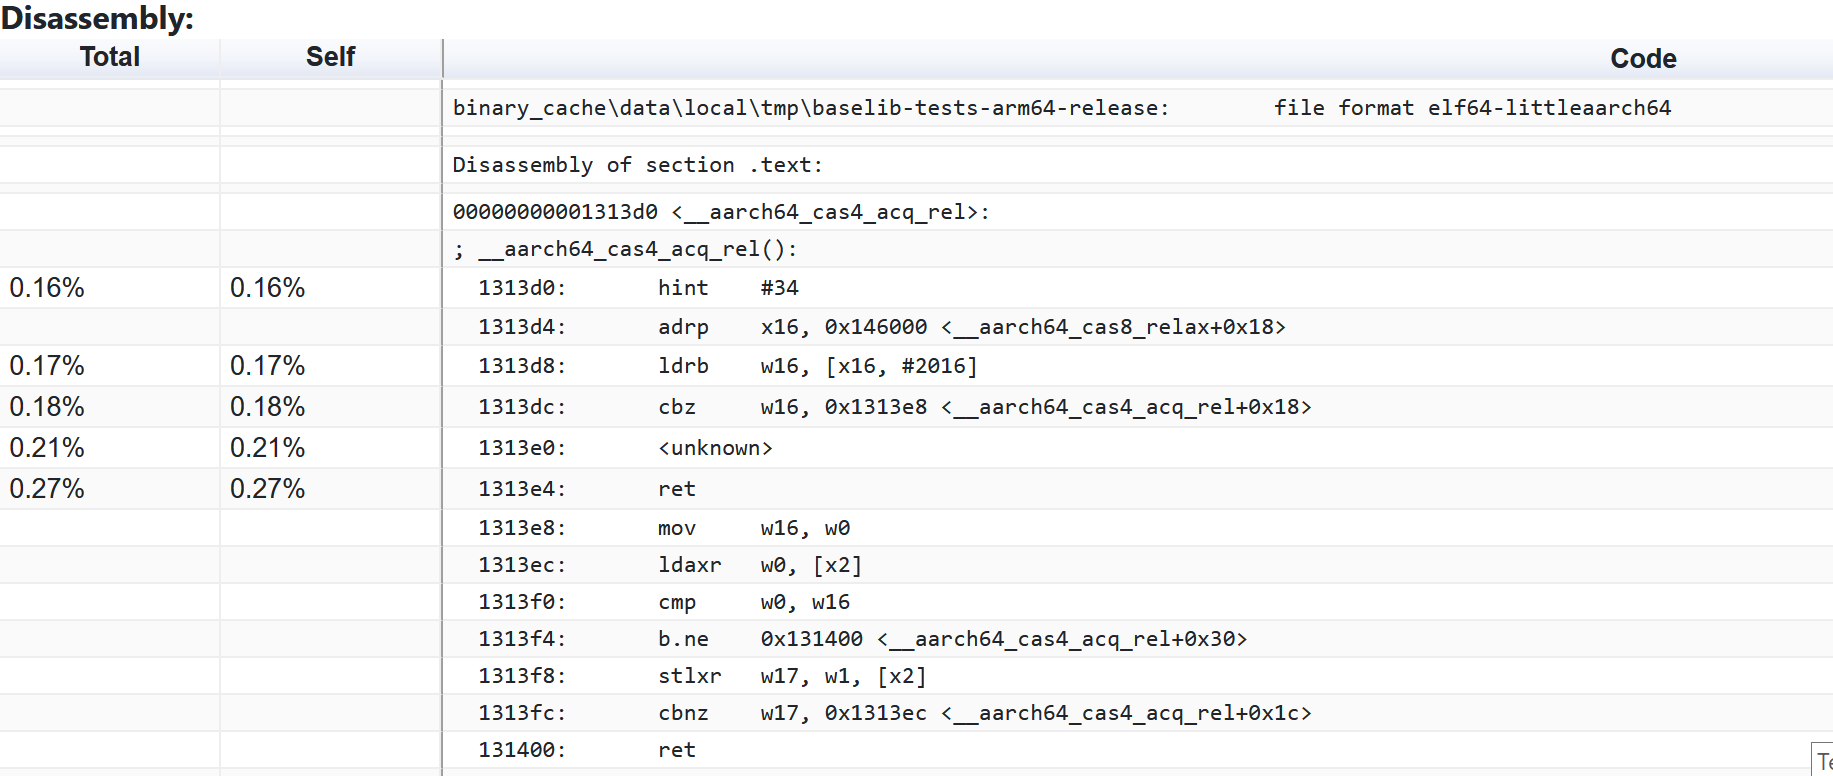
Task: Click the stlxr w17, w1 instruction
Action: [x=791, y=676]
